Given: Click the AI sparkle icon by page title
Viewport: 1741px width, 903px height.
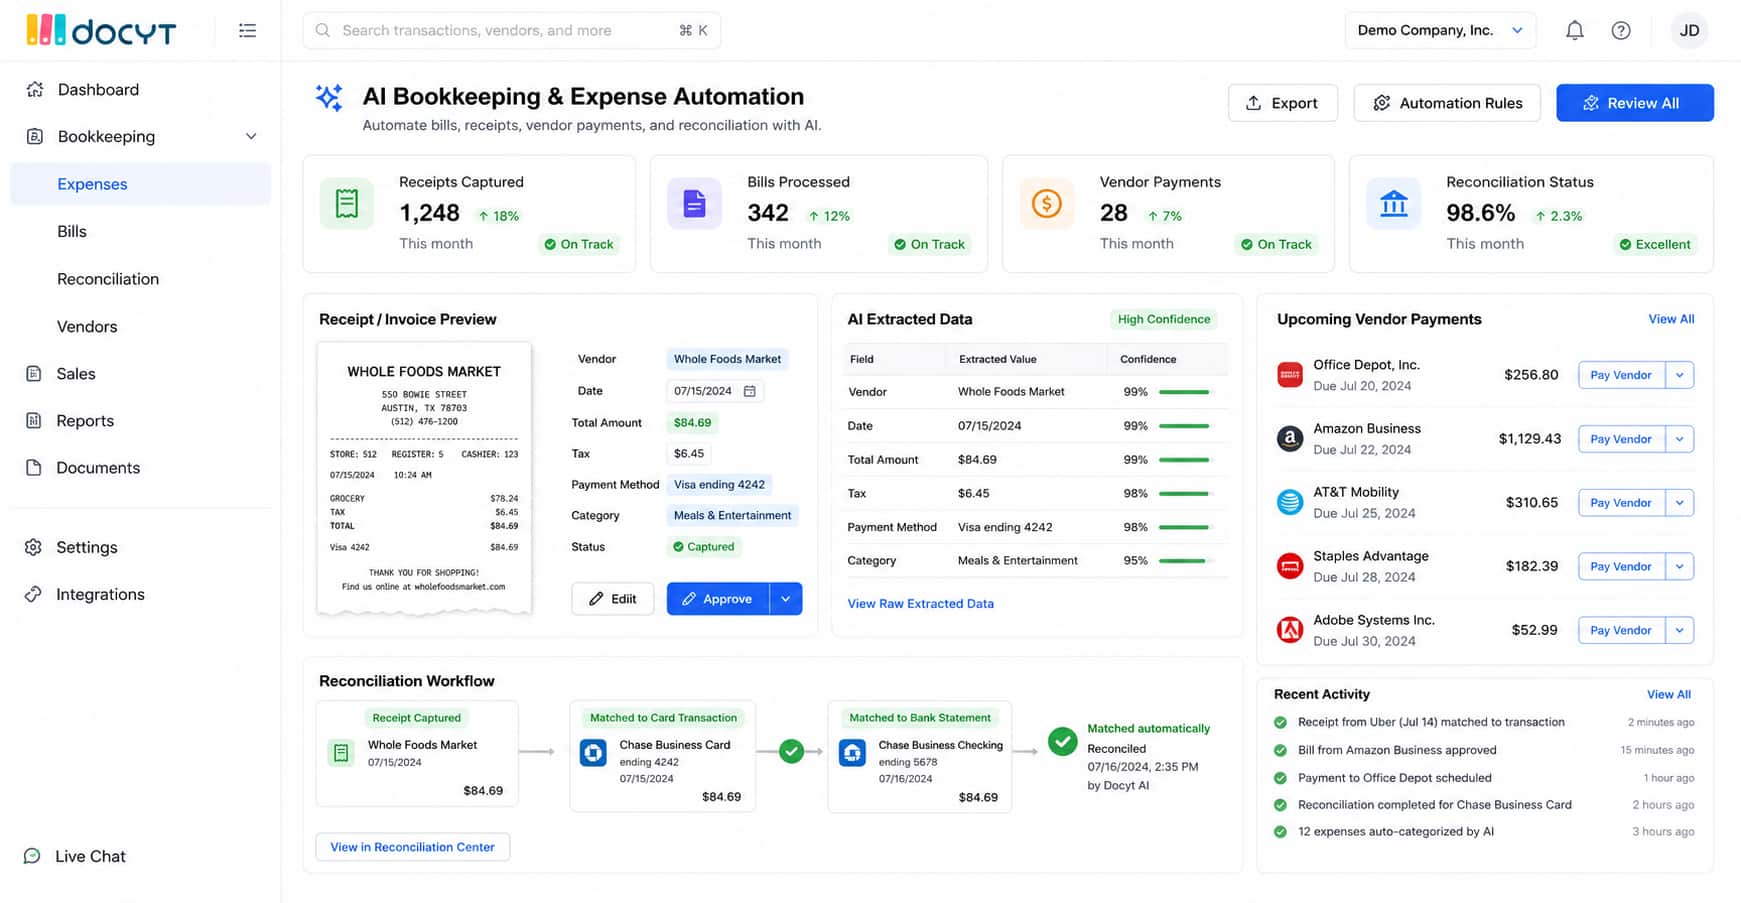Looking at the screenshot, I should pos(329,97).
